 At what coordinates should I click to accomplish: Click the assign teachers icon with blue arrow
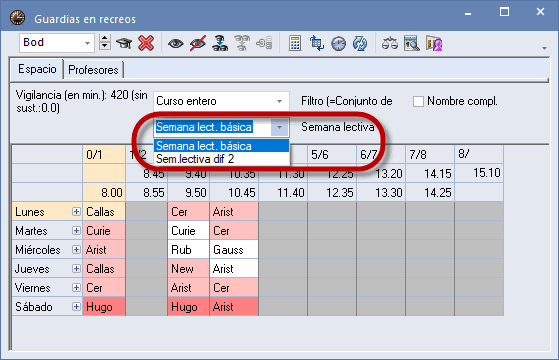[x=220, y=43]
